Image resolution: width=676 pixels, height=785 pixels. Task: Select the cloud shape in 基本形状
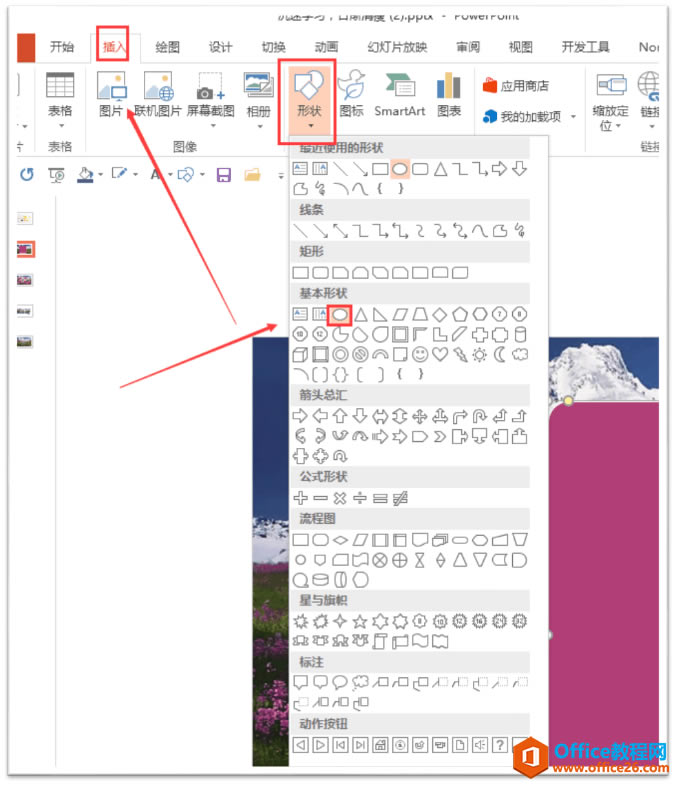point(520,354)
